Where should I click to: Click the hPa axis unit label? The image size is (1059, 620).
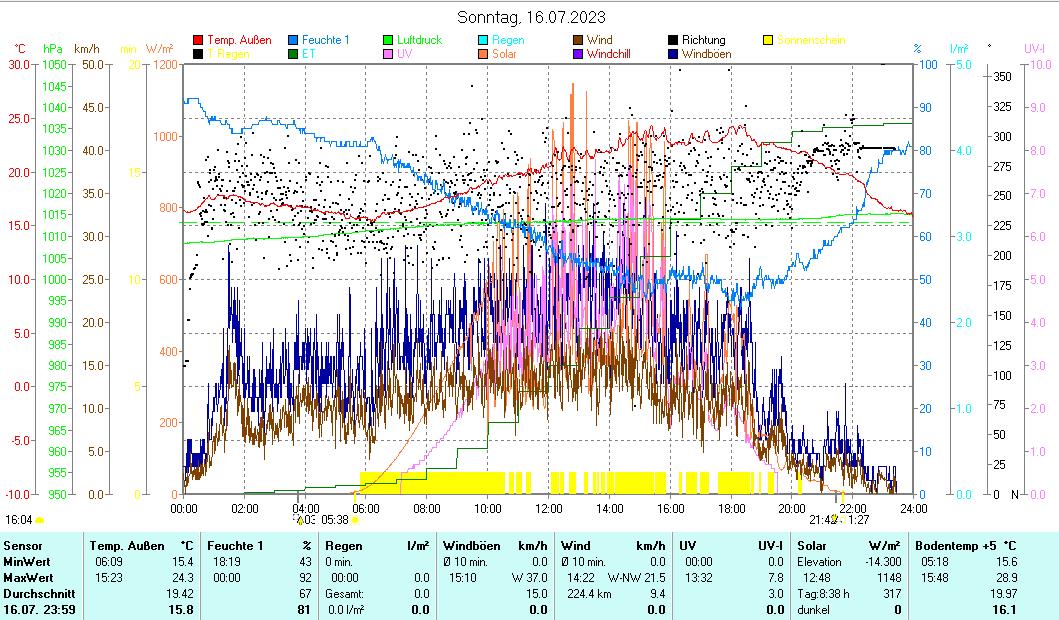pyautogui.click(x=52, y=48)
